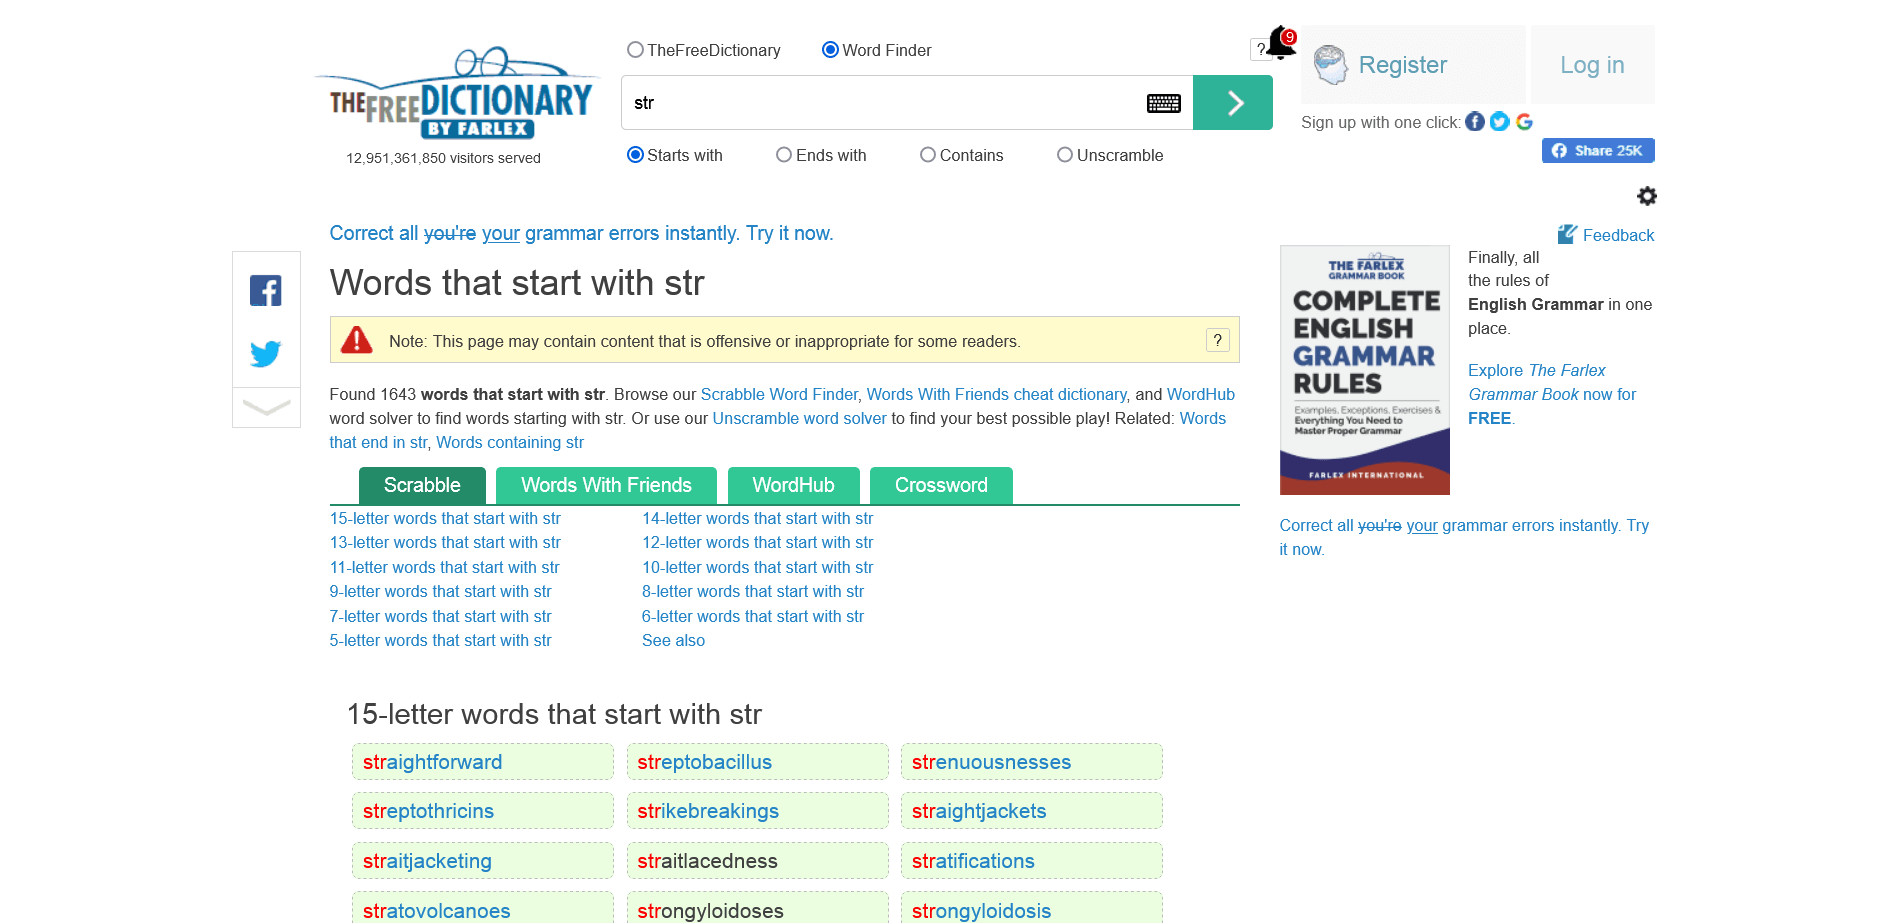Jump to 14-letter words that start with str

point(757,518)
